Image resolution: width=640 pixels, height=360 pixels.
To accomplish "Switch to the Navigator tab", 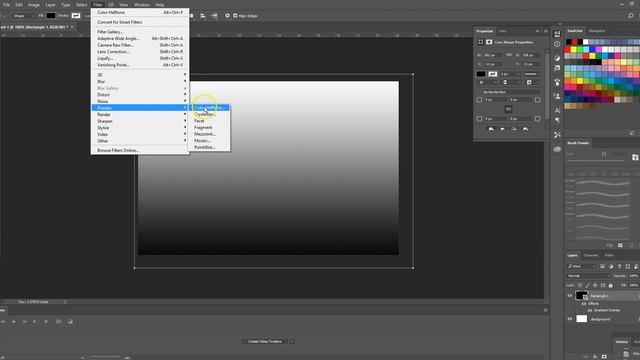I will tap(597, 31).
